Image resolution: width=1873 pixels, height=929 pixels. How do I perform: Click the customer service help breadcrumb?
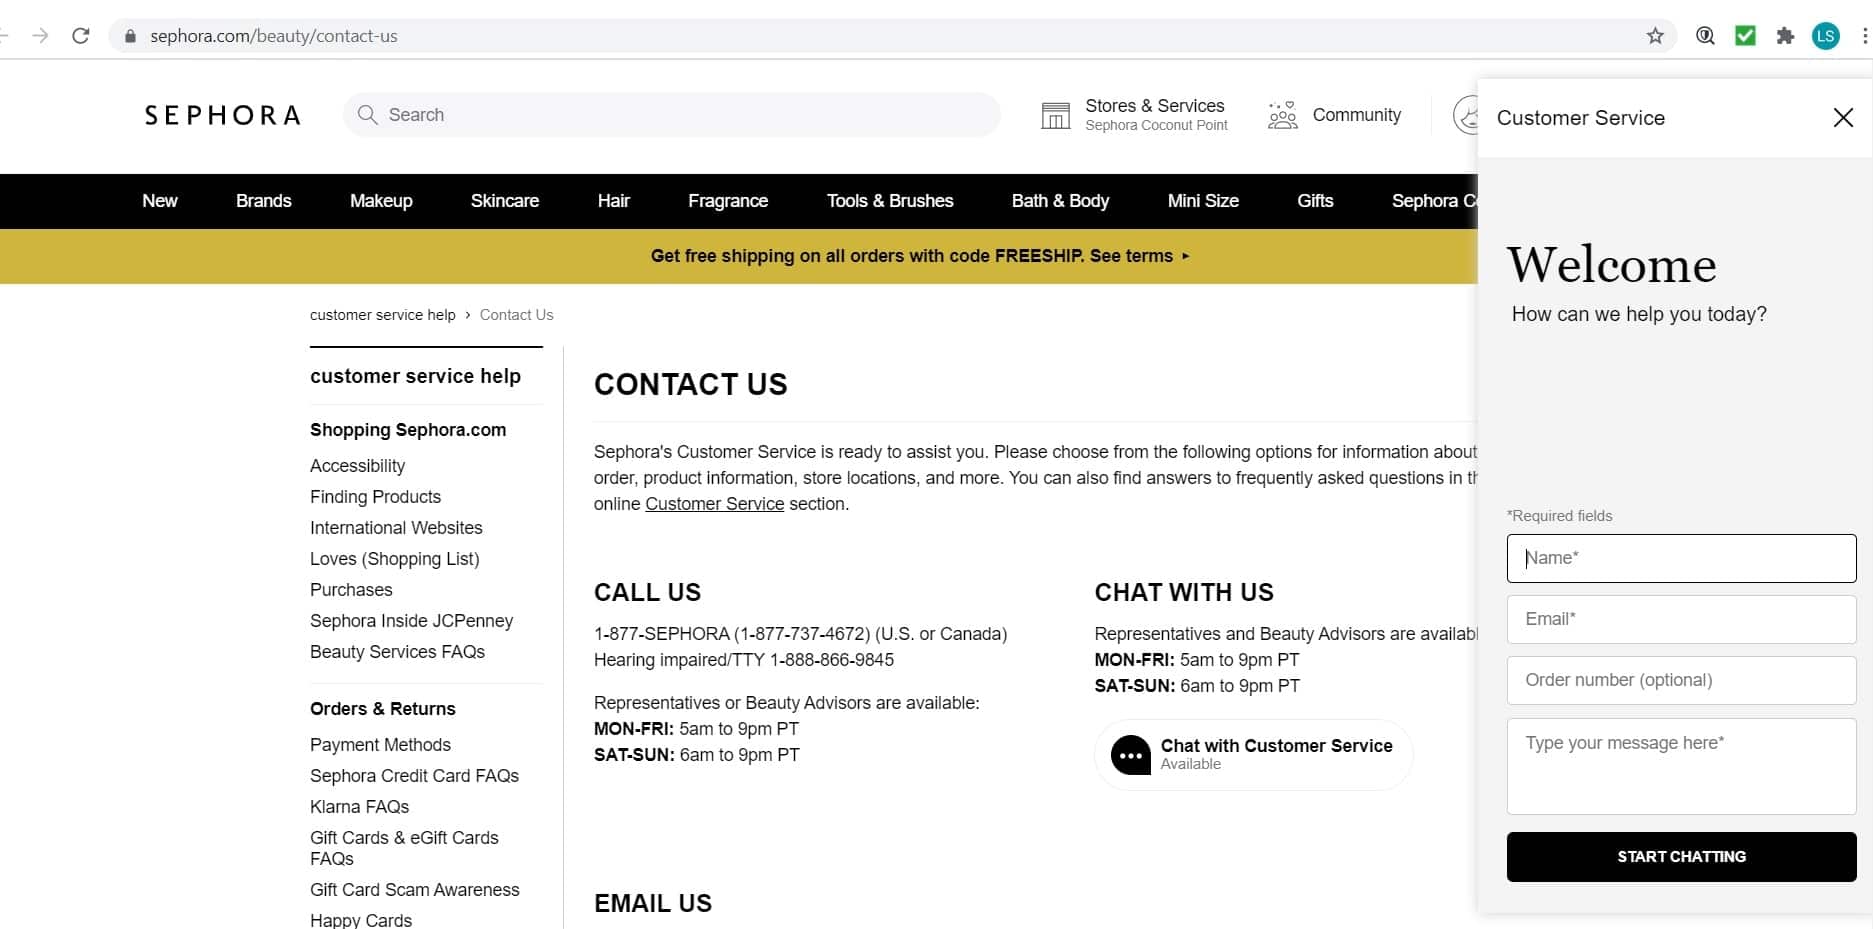(x=382, y=315)
